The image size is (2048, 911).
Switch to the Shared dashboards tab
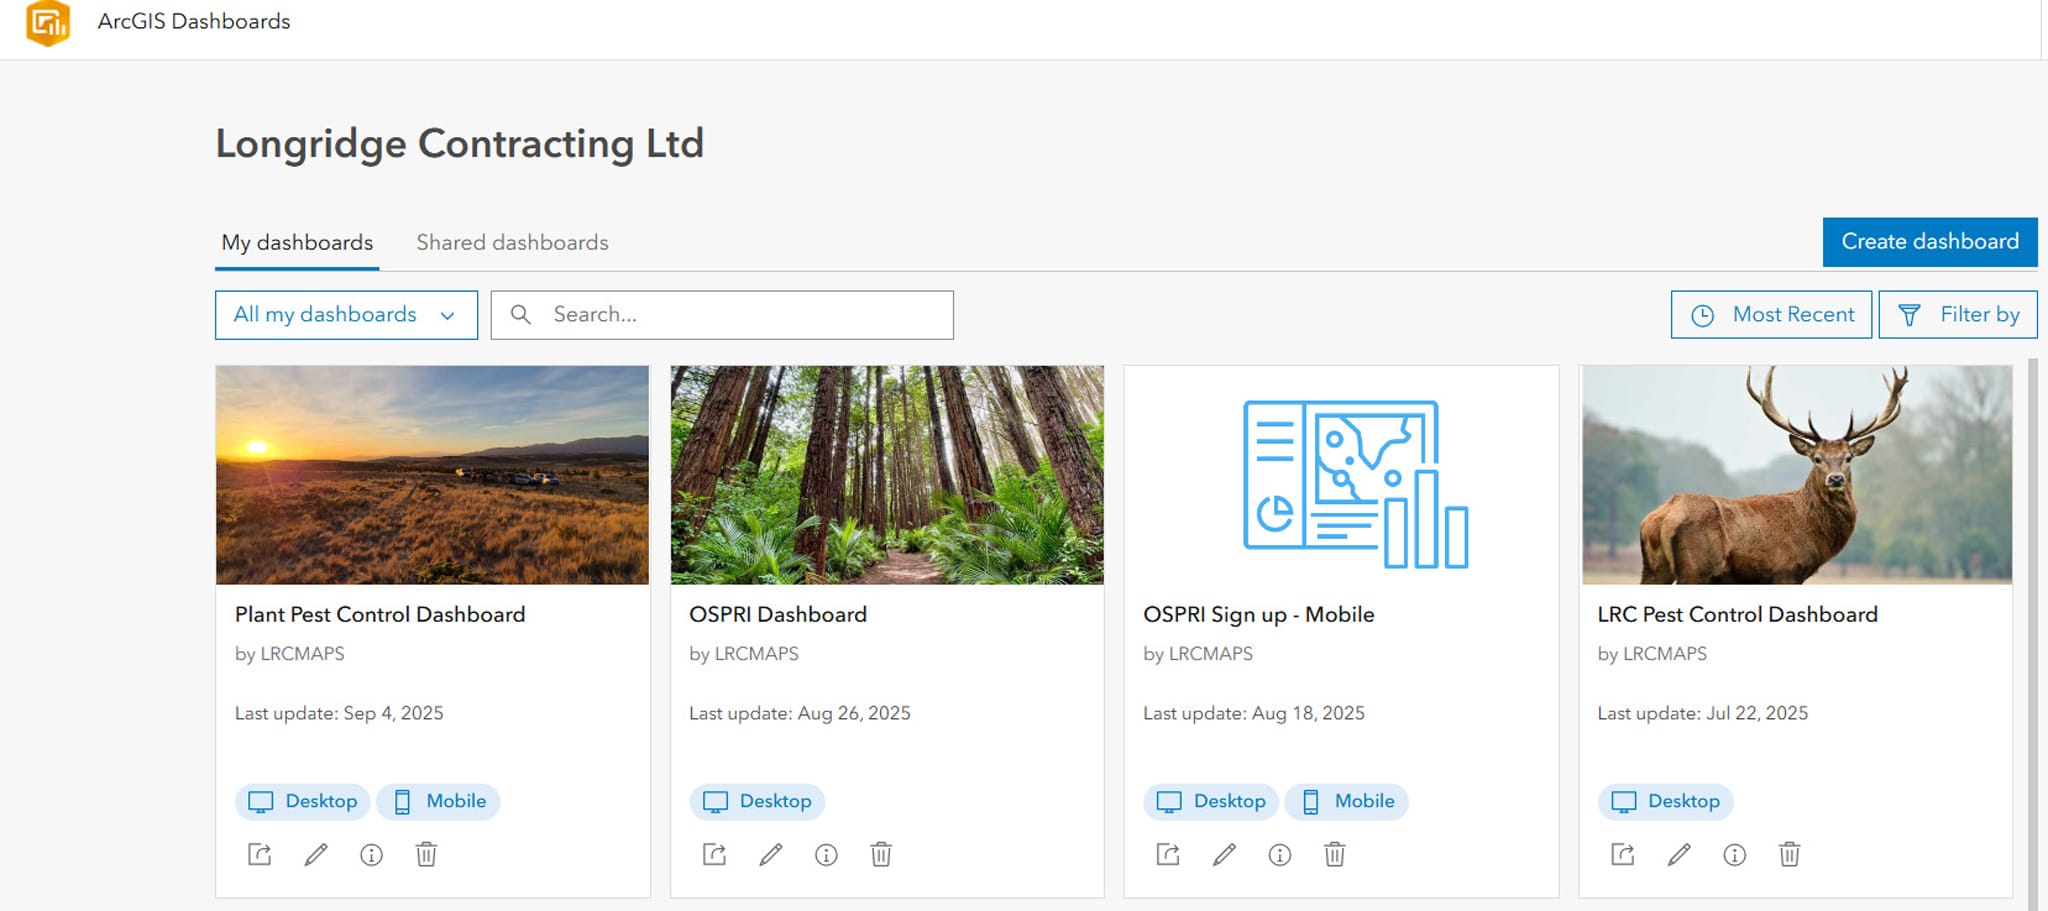coord(512,243)
